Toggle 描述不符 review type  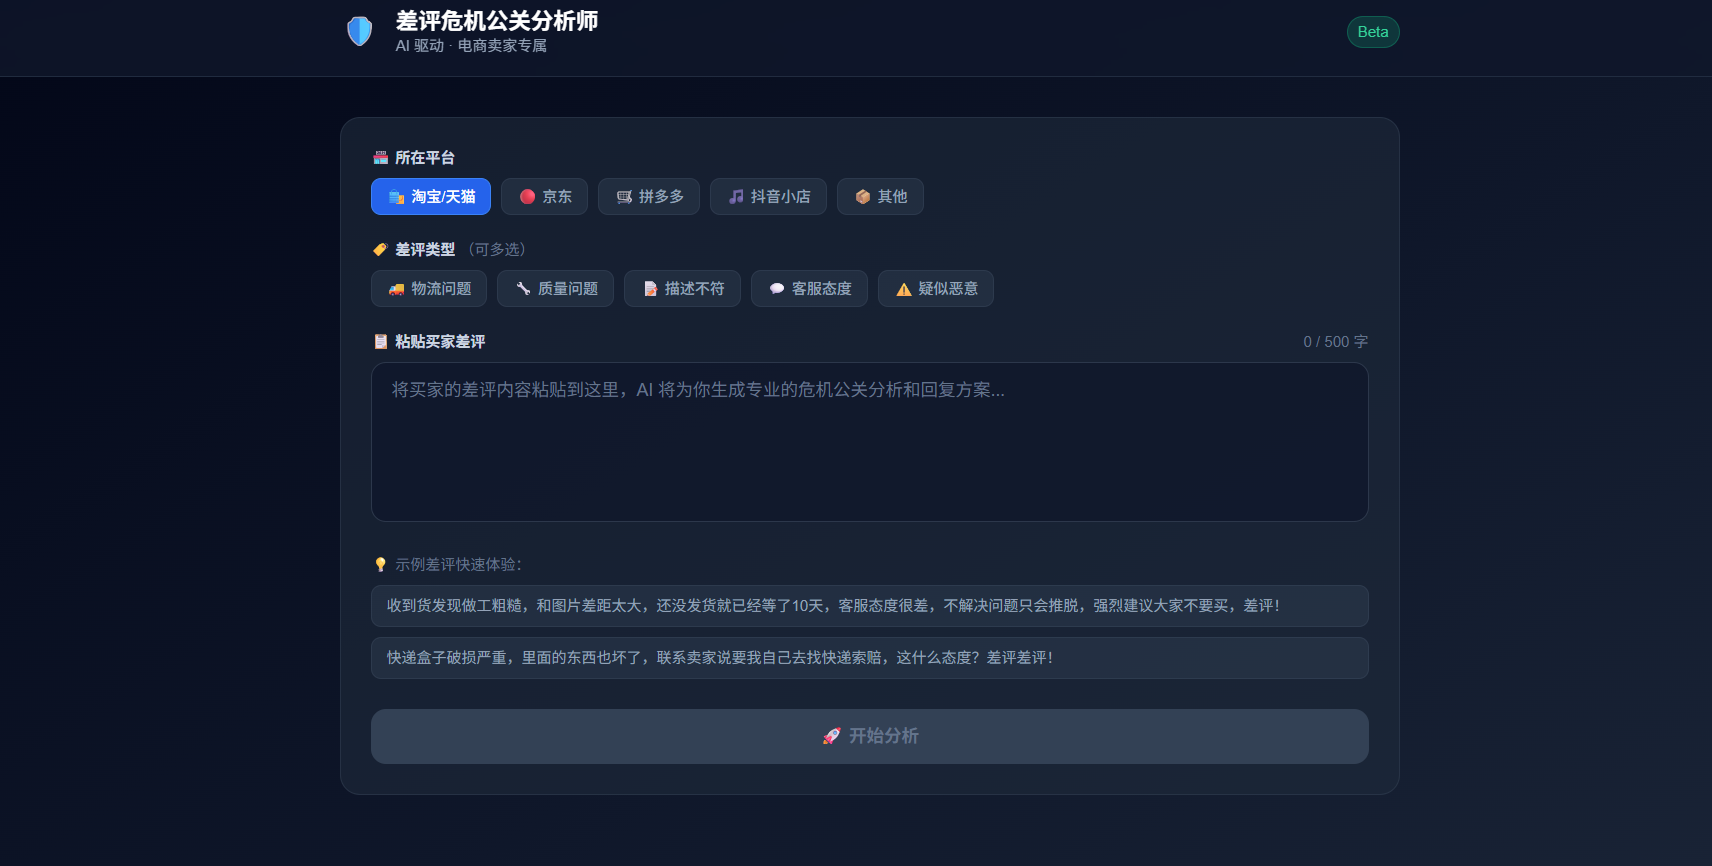pyautogui.click(x=682, y=289)
